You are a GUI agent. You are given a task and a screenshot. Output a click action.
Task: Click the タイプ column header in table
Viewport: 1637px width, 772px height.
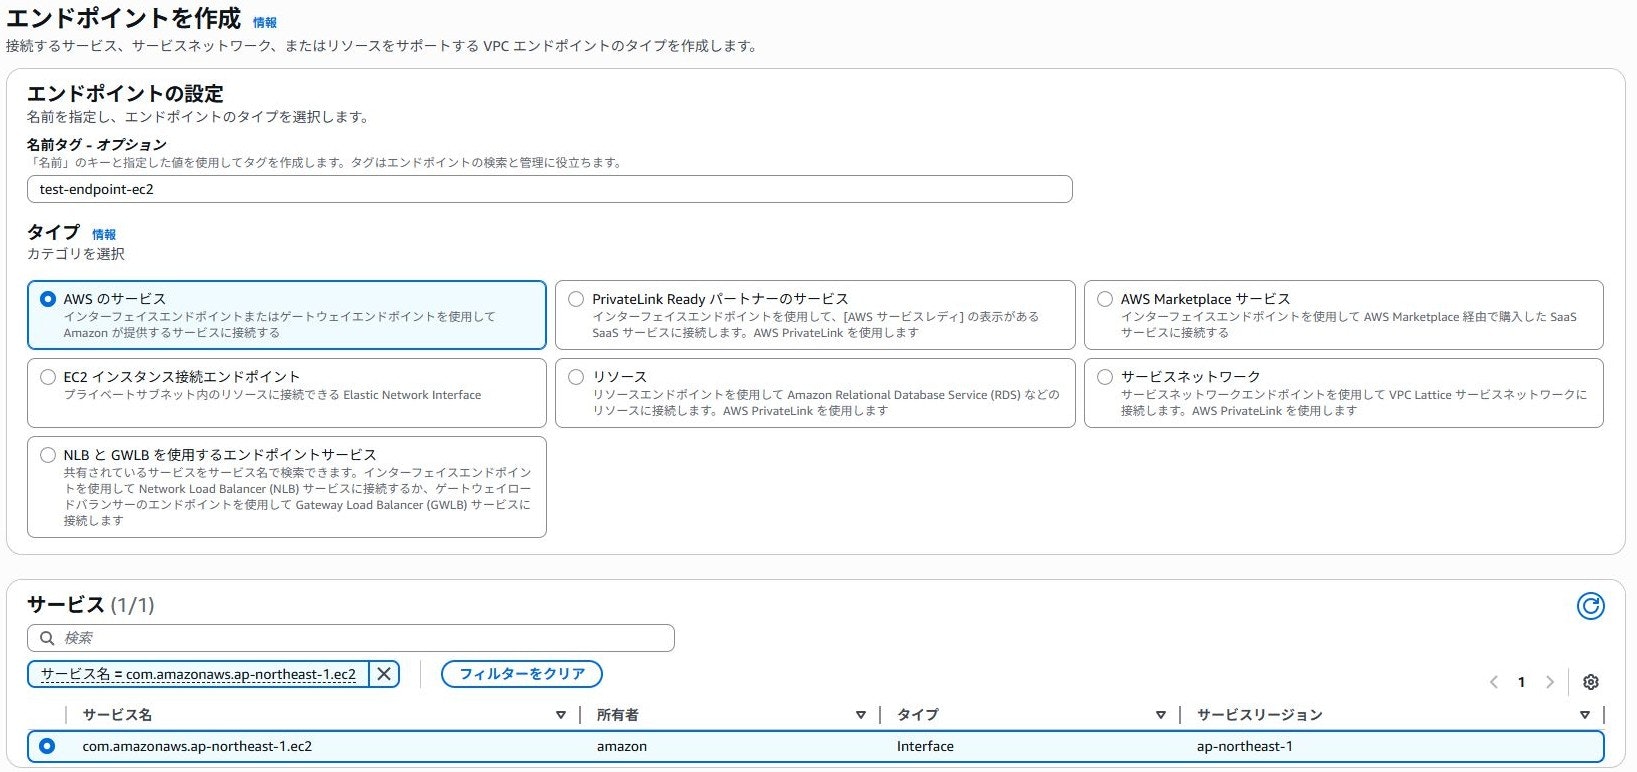[918, 715]
